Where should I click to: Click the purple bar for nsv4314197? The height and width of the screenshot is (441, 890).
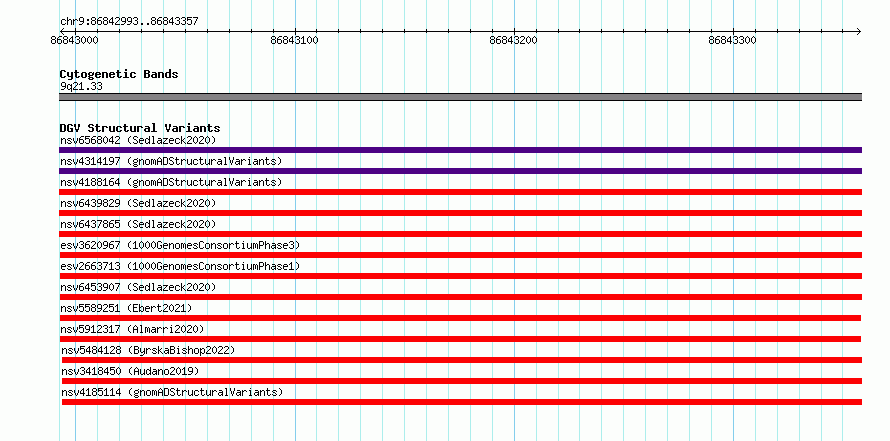point(460,171)
